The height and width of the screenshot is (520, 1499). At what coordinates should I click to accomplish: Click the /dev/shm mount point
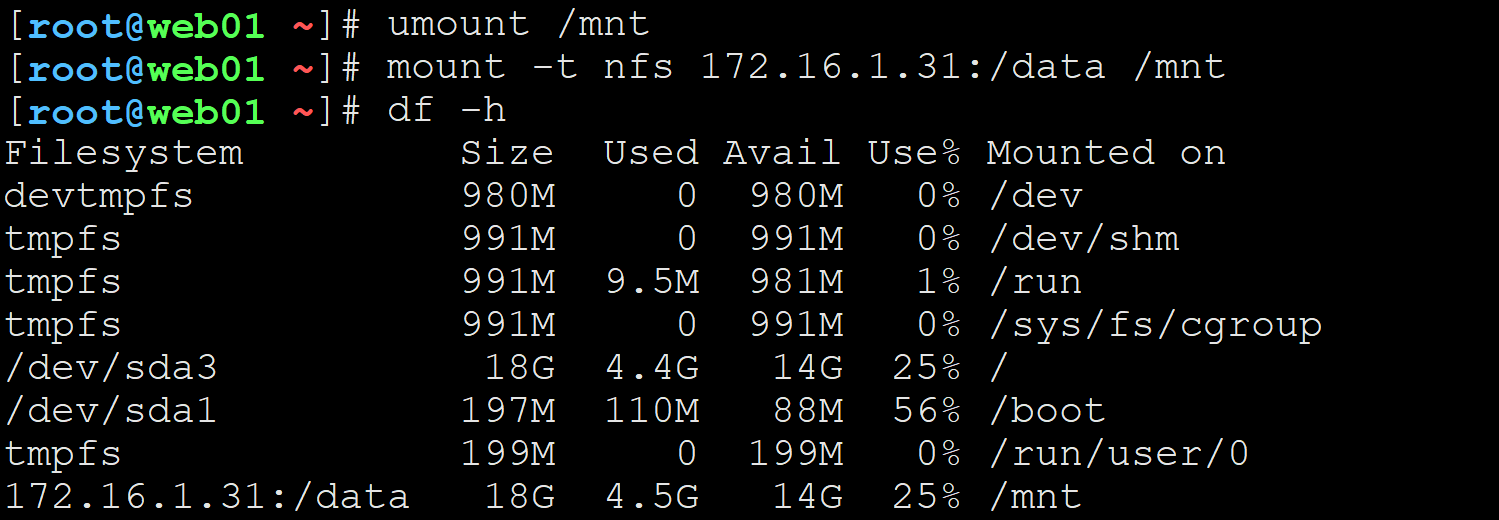click(x=1082, y=239)
